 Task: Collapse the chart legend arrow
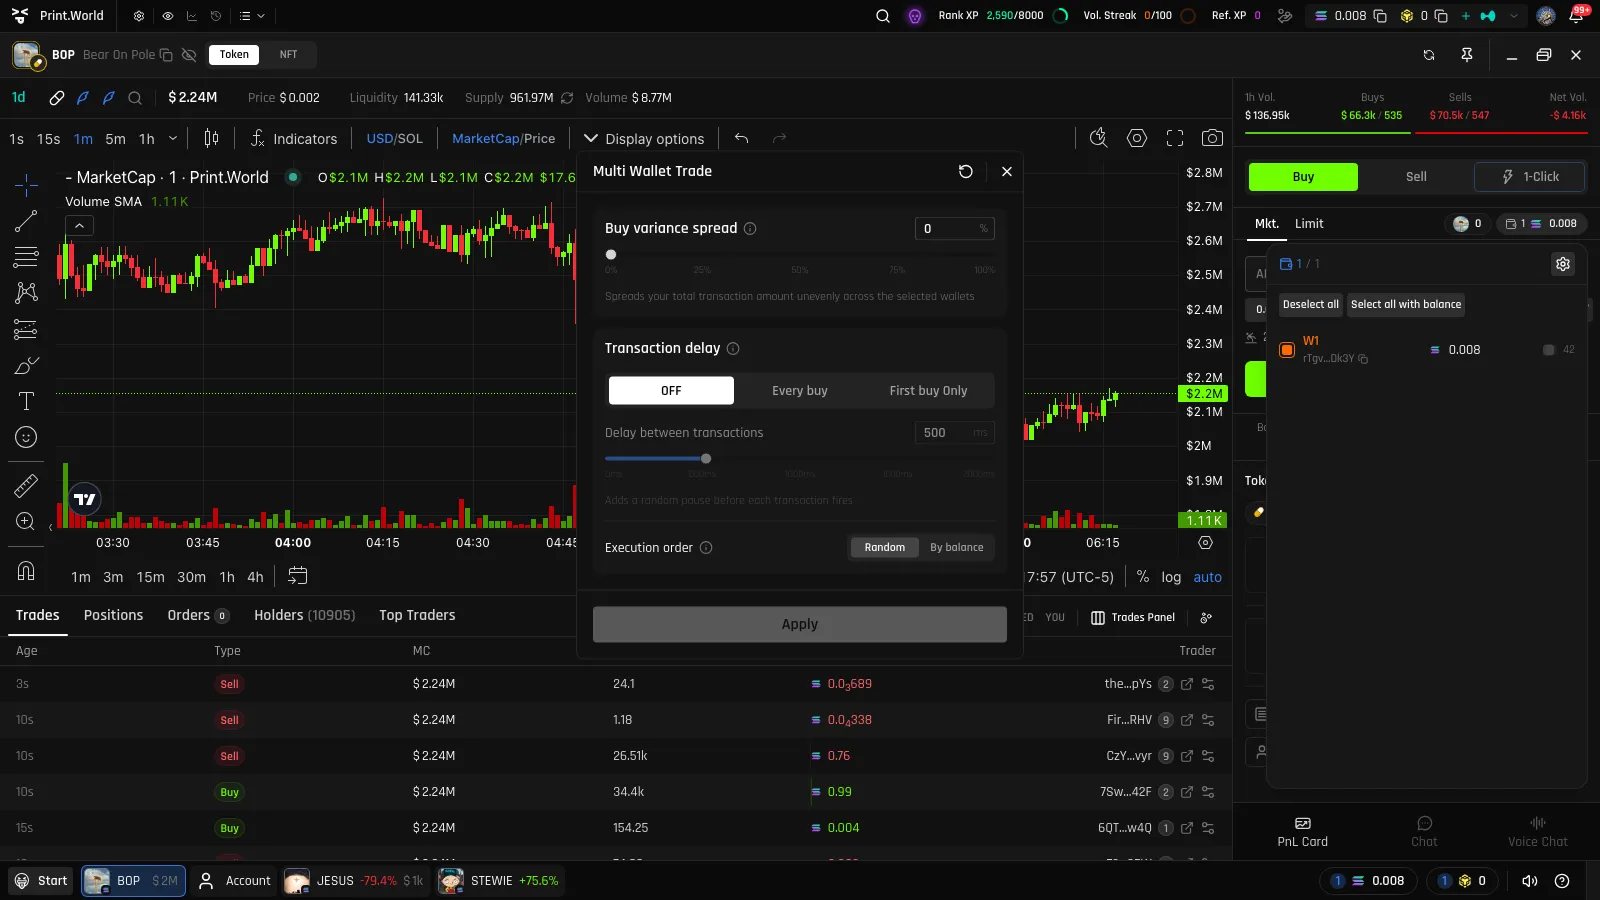(79, 226)
